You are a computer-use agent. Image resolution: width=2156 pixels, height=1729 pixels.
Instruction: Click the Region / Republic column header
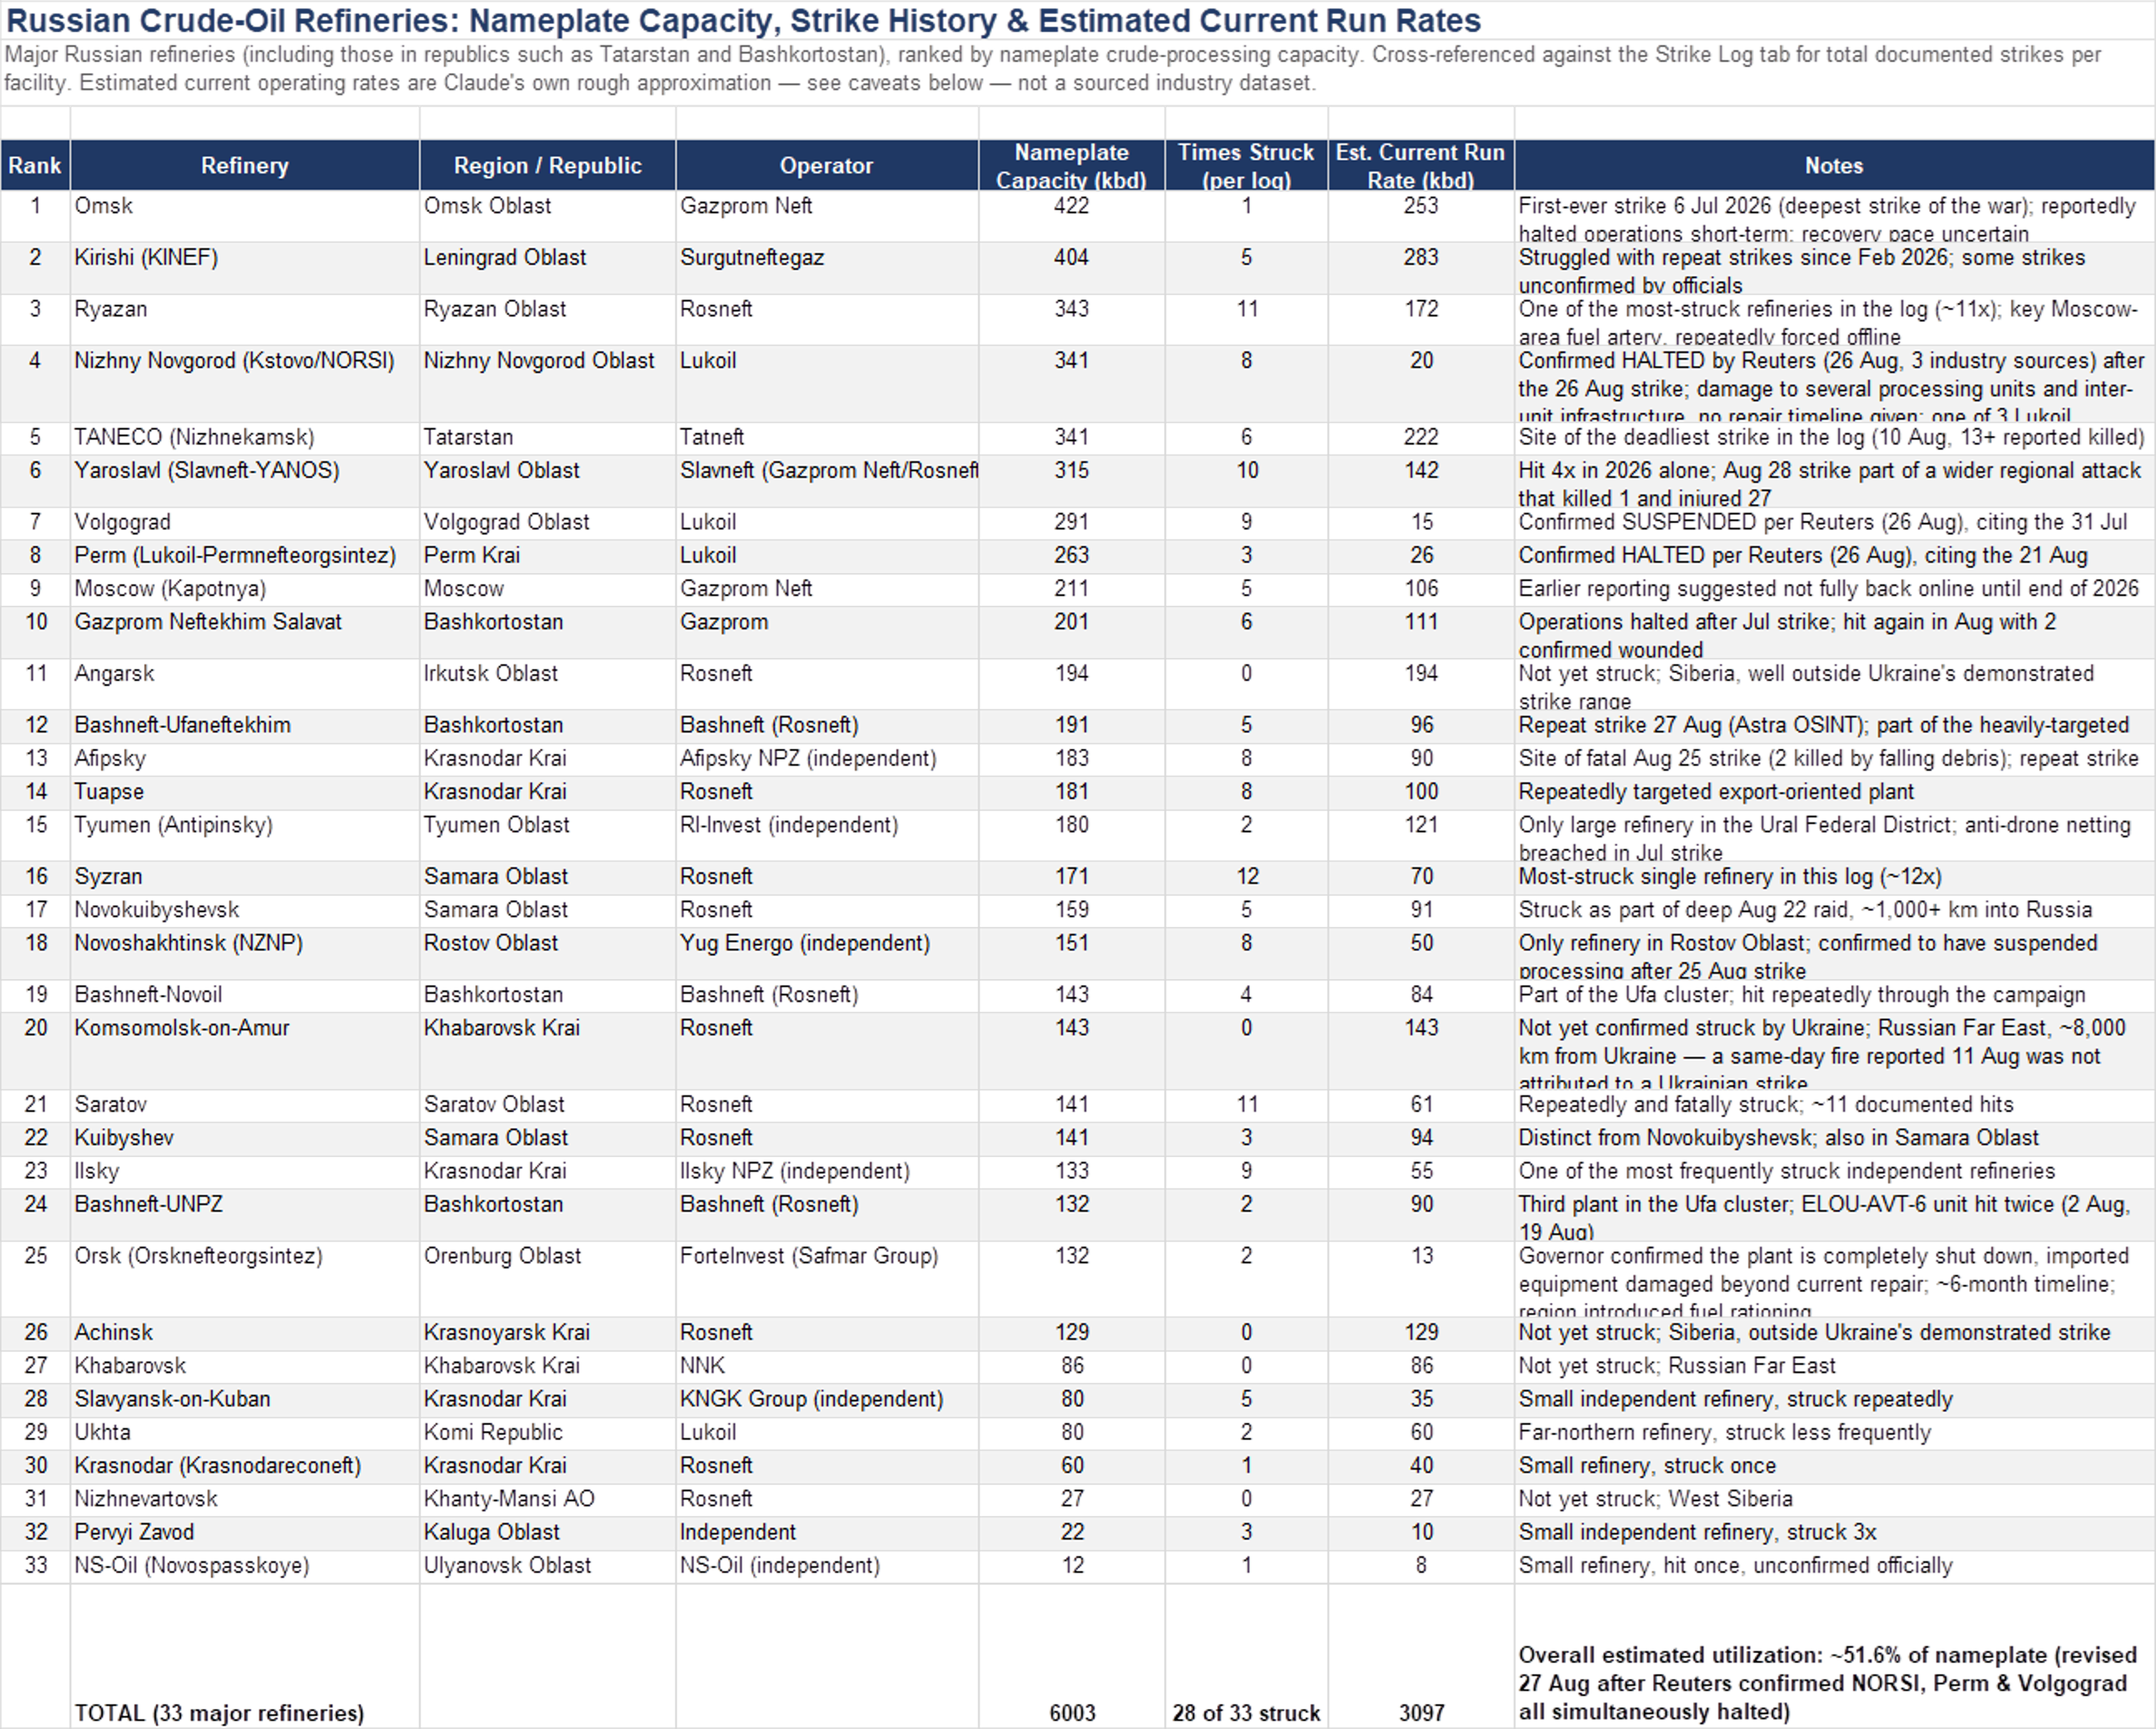pyautogui.click(x=548, y=165)
